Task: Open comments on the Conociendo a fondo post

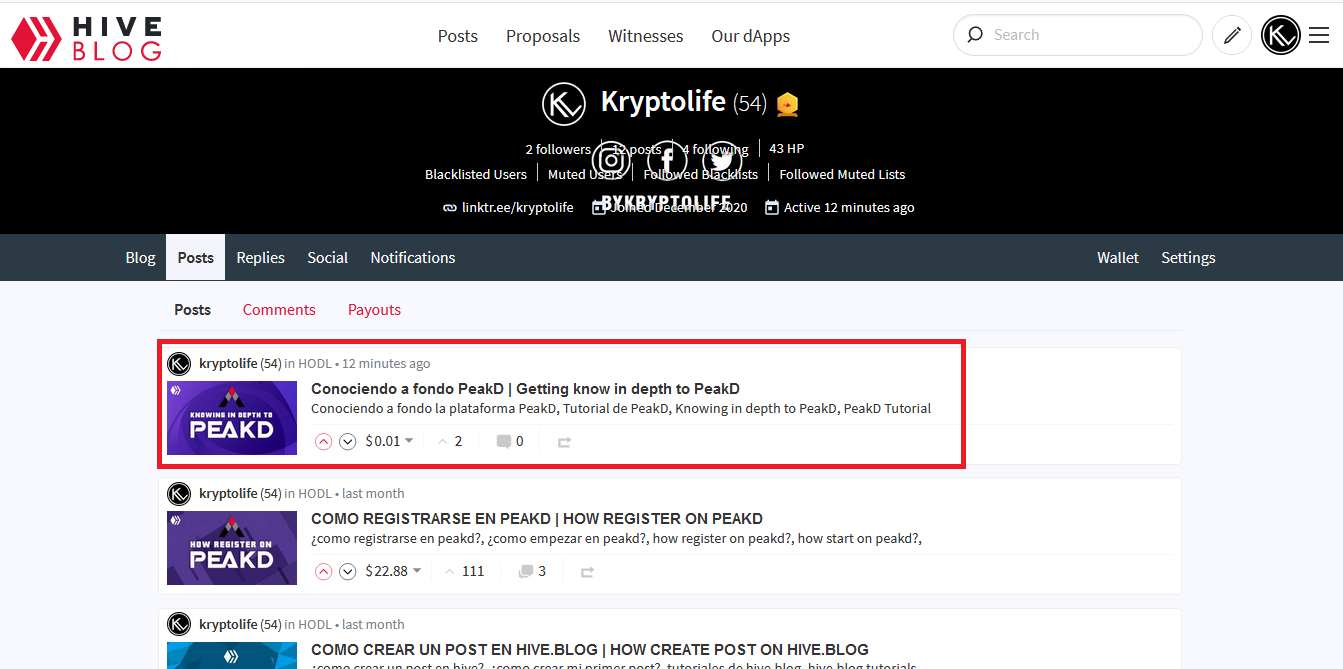Action: coord(510,441)
